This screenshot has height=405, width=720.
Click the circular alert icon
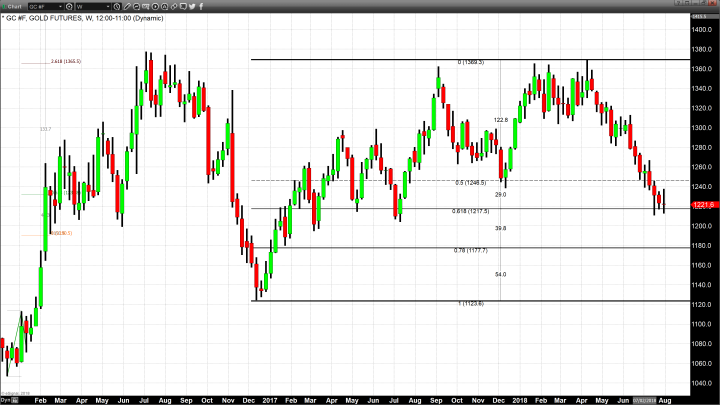coord(164,6)
